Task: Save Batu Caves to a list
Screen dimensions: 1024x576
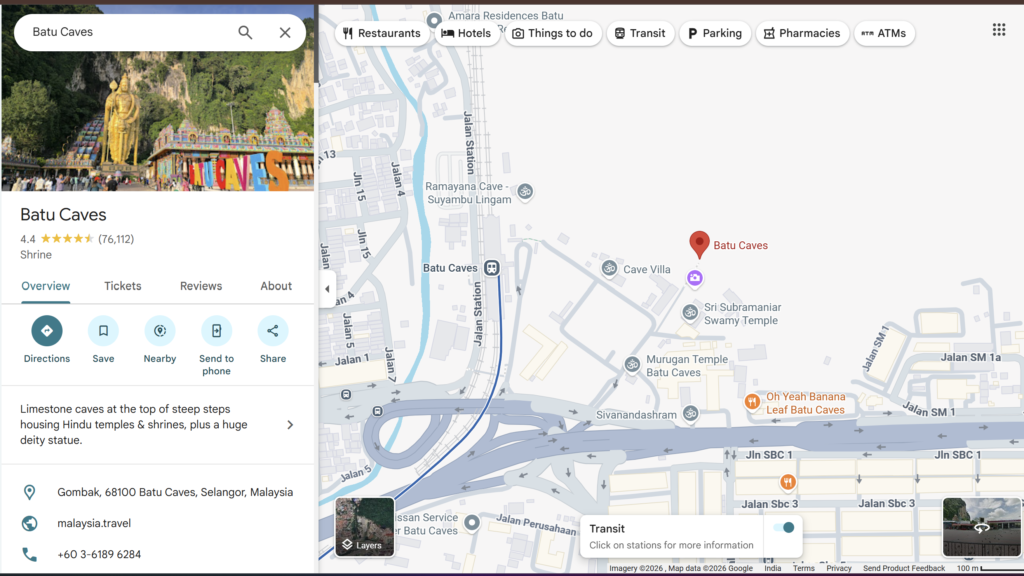Action: [x=103, y=331]
